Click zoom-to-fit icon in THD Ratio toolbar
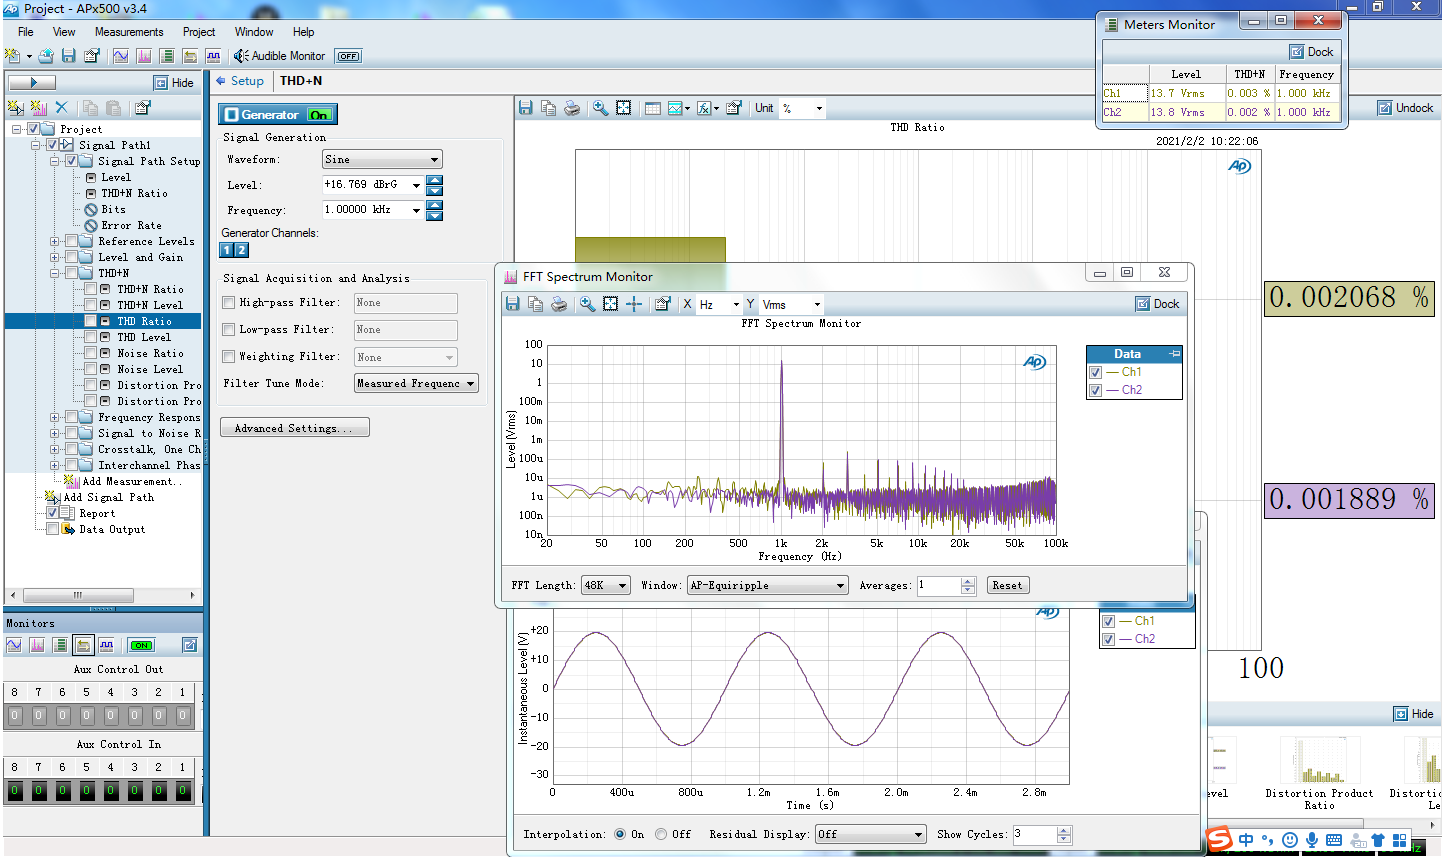Image resolution: width=1442 pixels, height=857 pixels. tap(623, 108)
